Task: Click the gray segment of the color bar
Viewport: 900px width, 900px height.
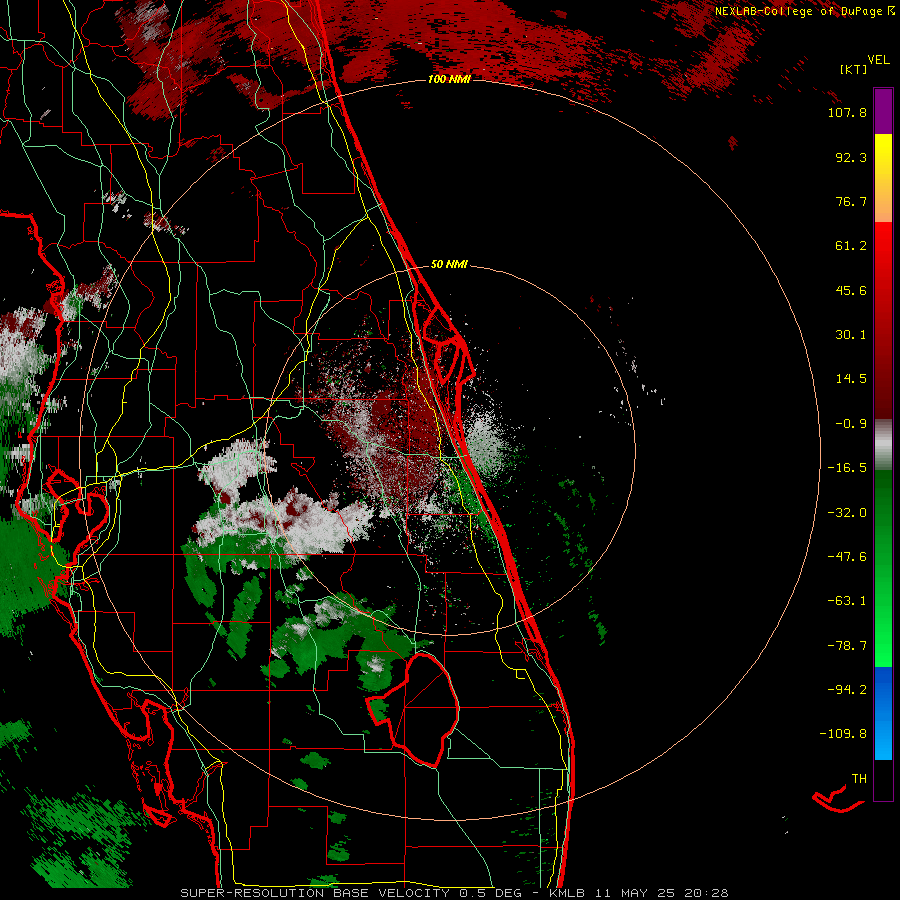Action: click(x=883, y=445)
